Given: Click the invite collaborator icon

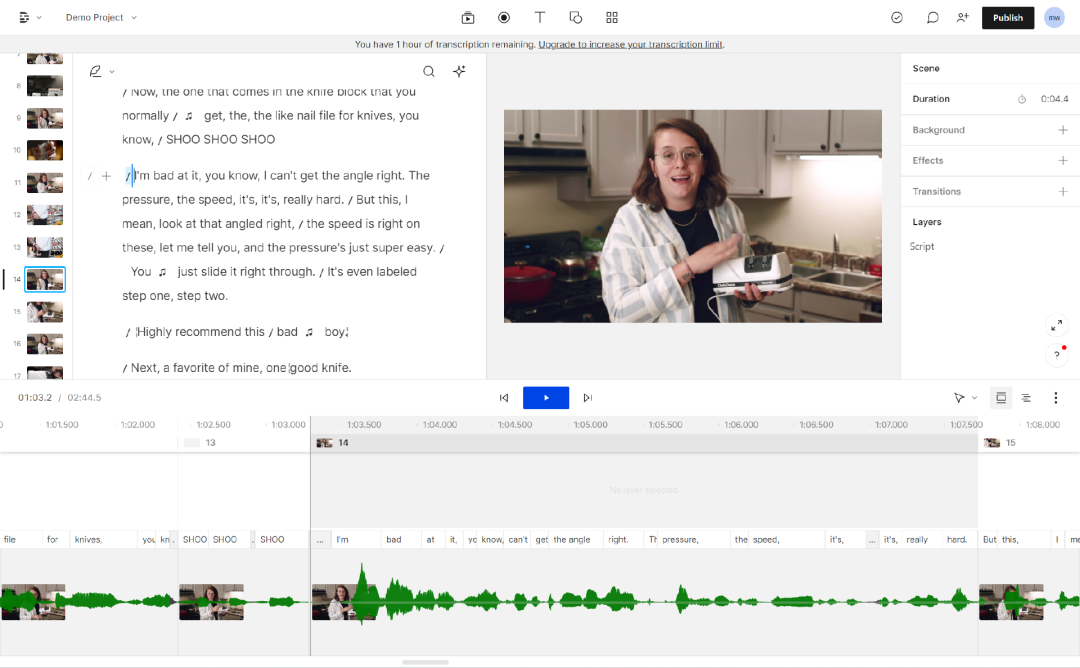Looking at the screenshot, I should [x=962, y=17].
